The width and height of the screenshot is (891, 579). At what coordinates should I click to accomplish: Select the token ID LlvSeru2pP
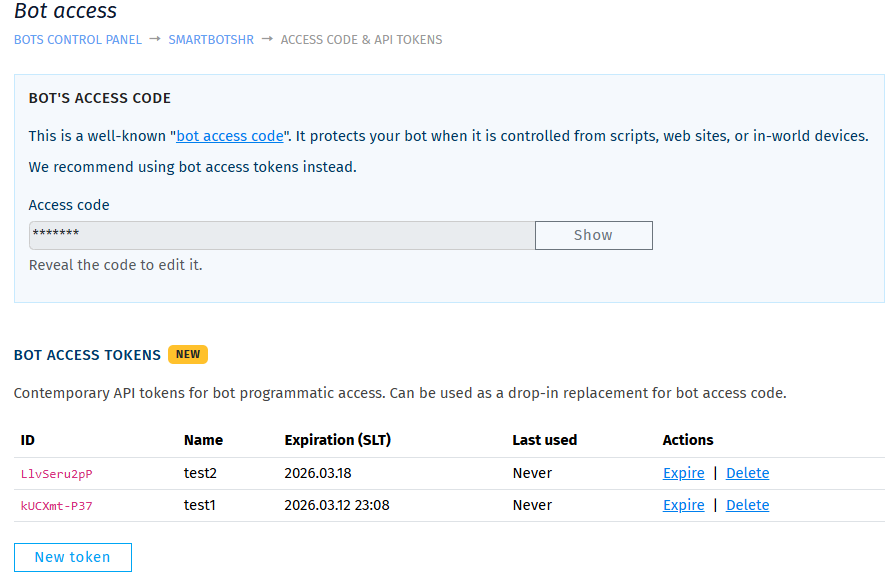[x=57, y=474]
